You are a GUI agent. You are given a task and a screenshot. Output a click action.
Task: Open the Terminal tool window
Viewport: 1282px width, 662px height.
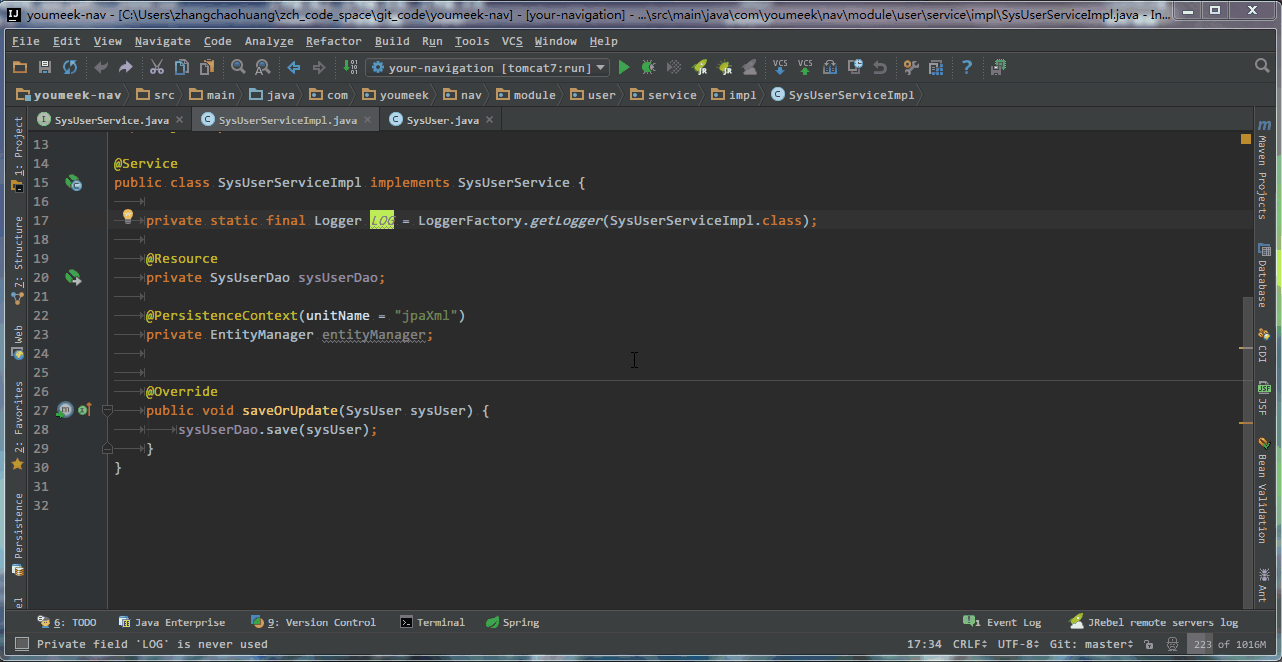[432, 622]
